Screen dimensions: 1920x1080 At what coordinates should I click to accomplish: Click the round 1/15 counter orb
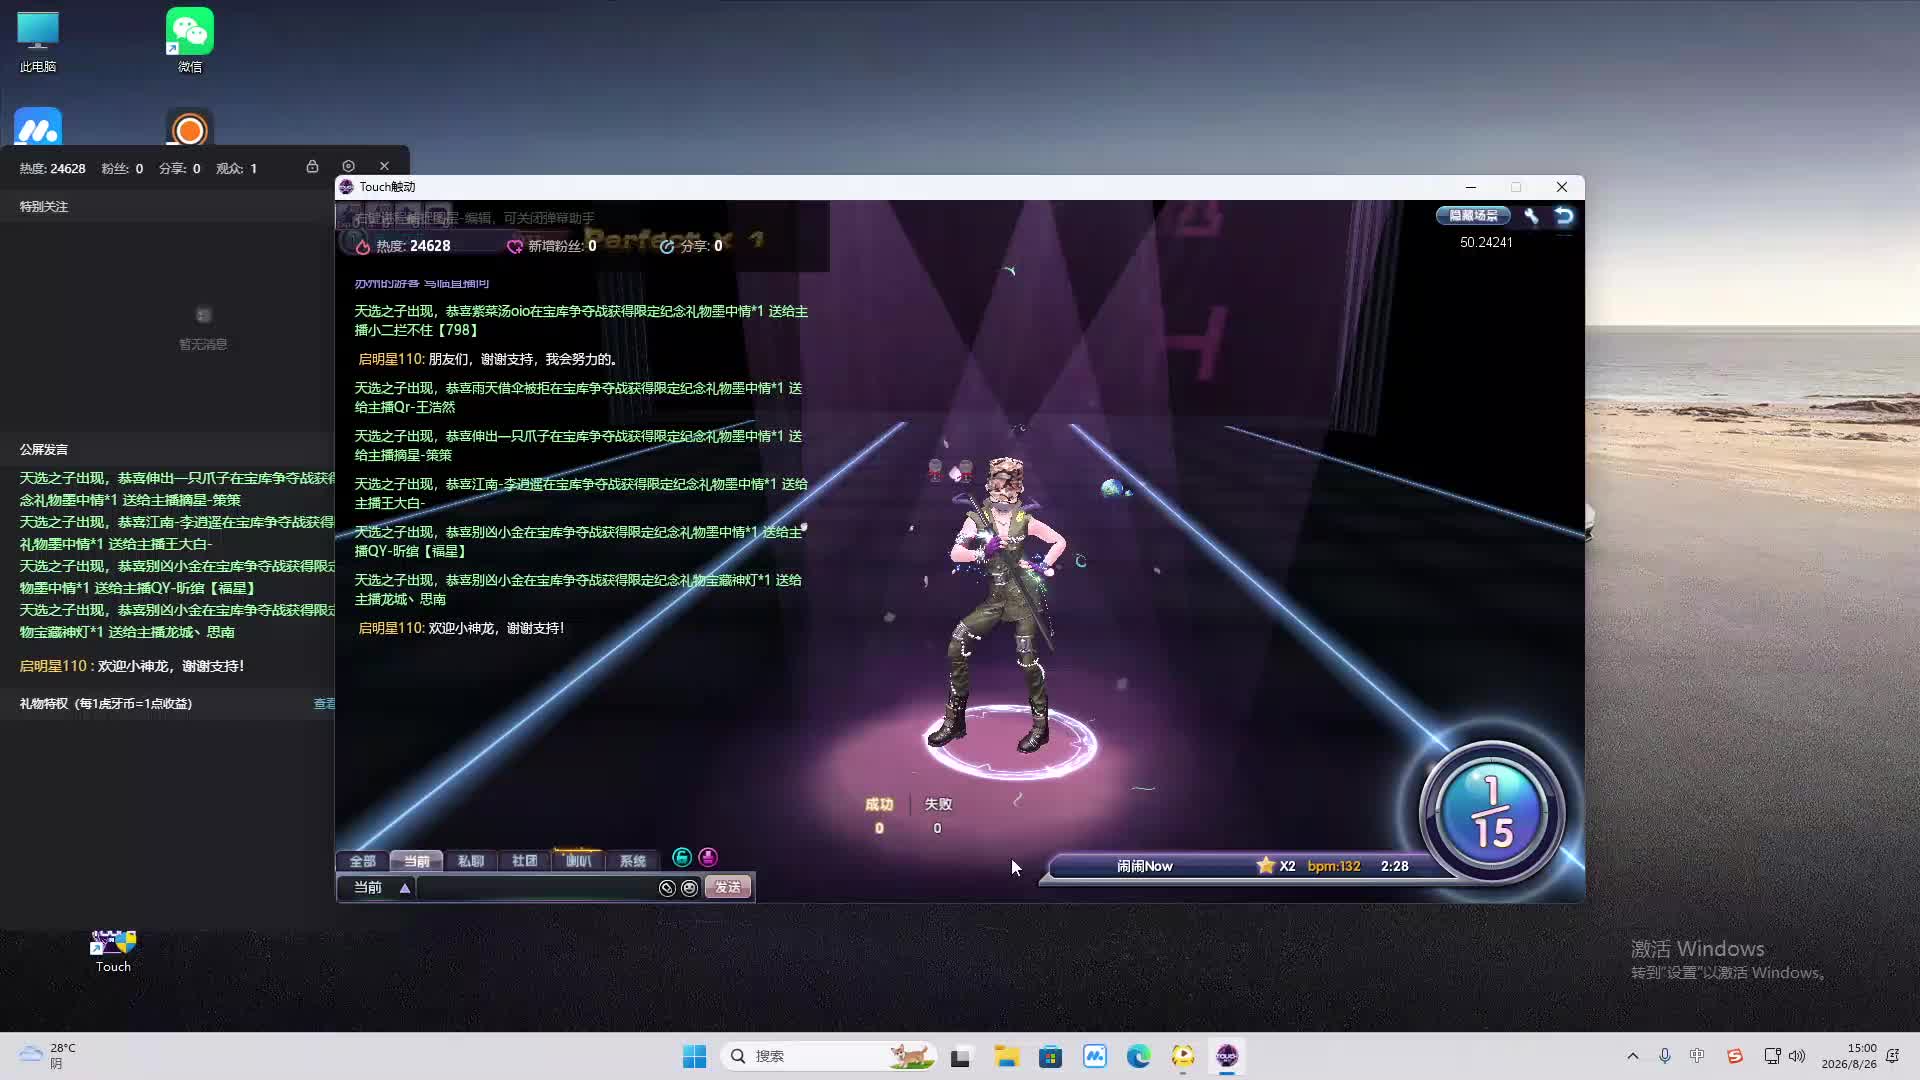[1492, 812]
